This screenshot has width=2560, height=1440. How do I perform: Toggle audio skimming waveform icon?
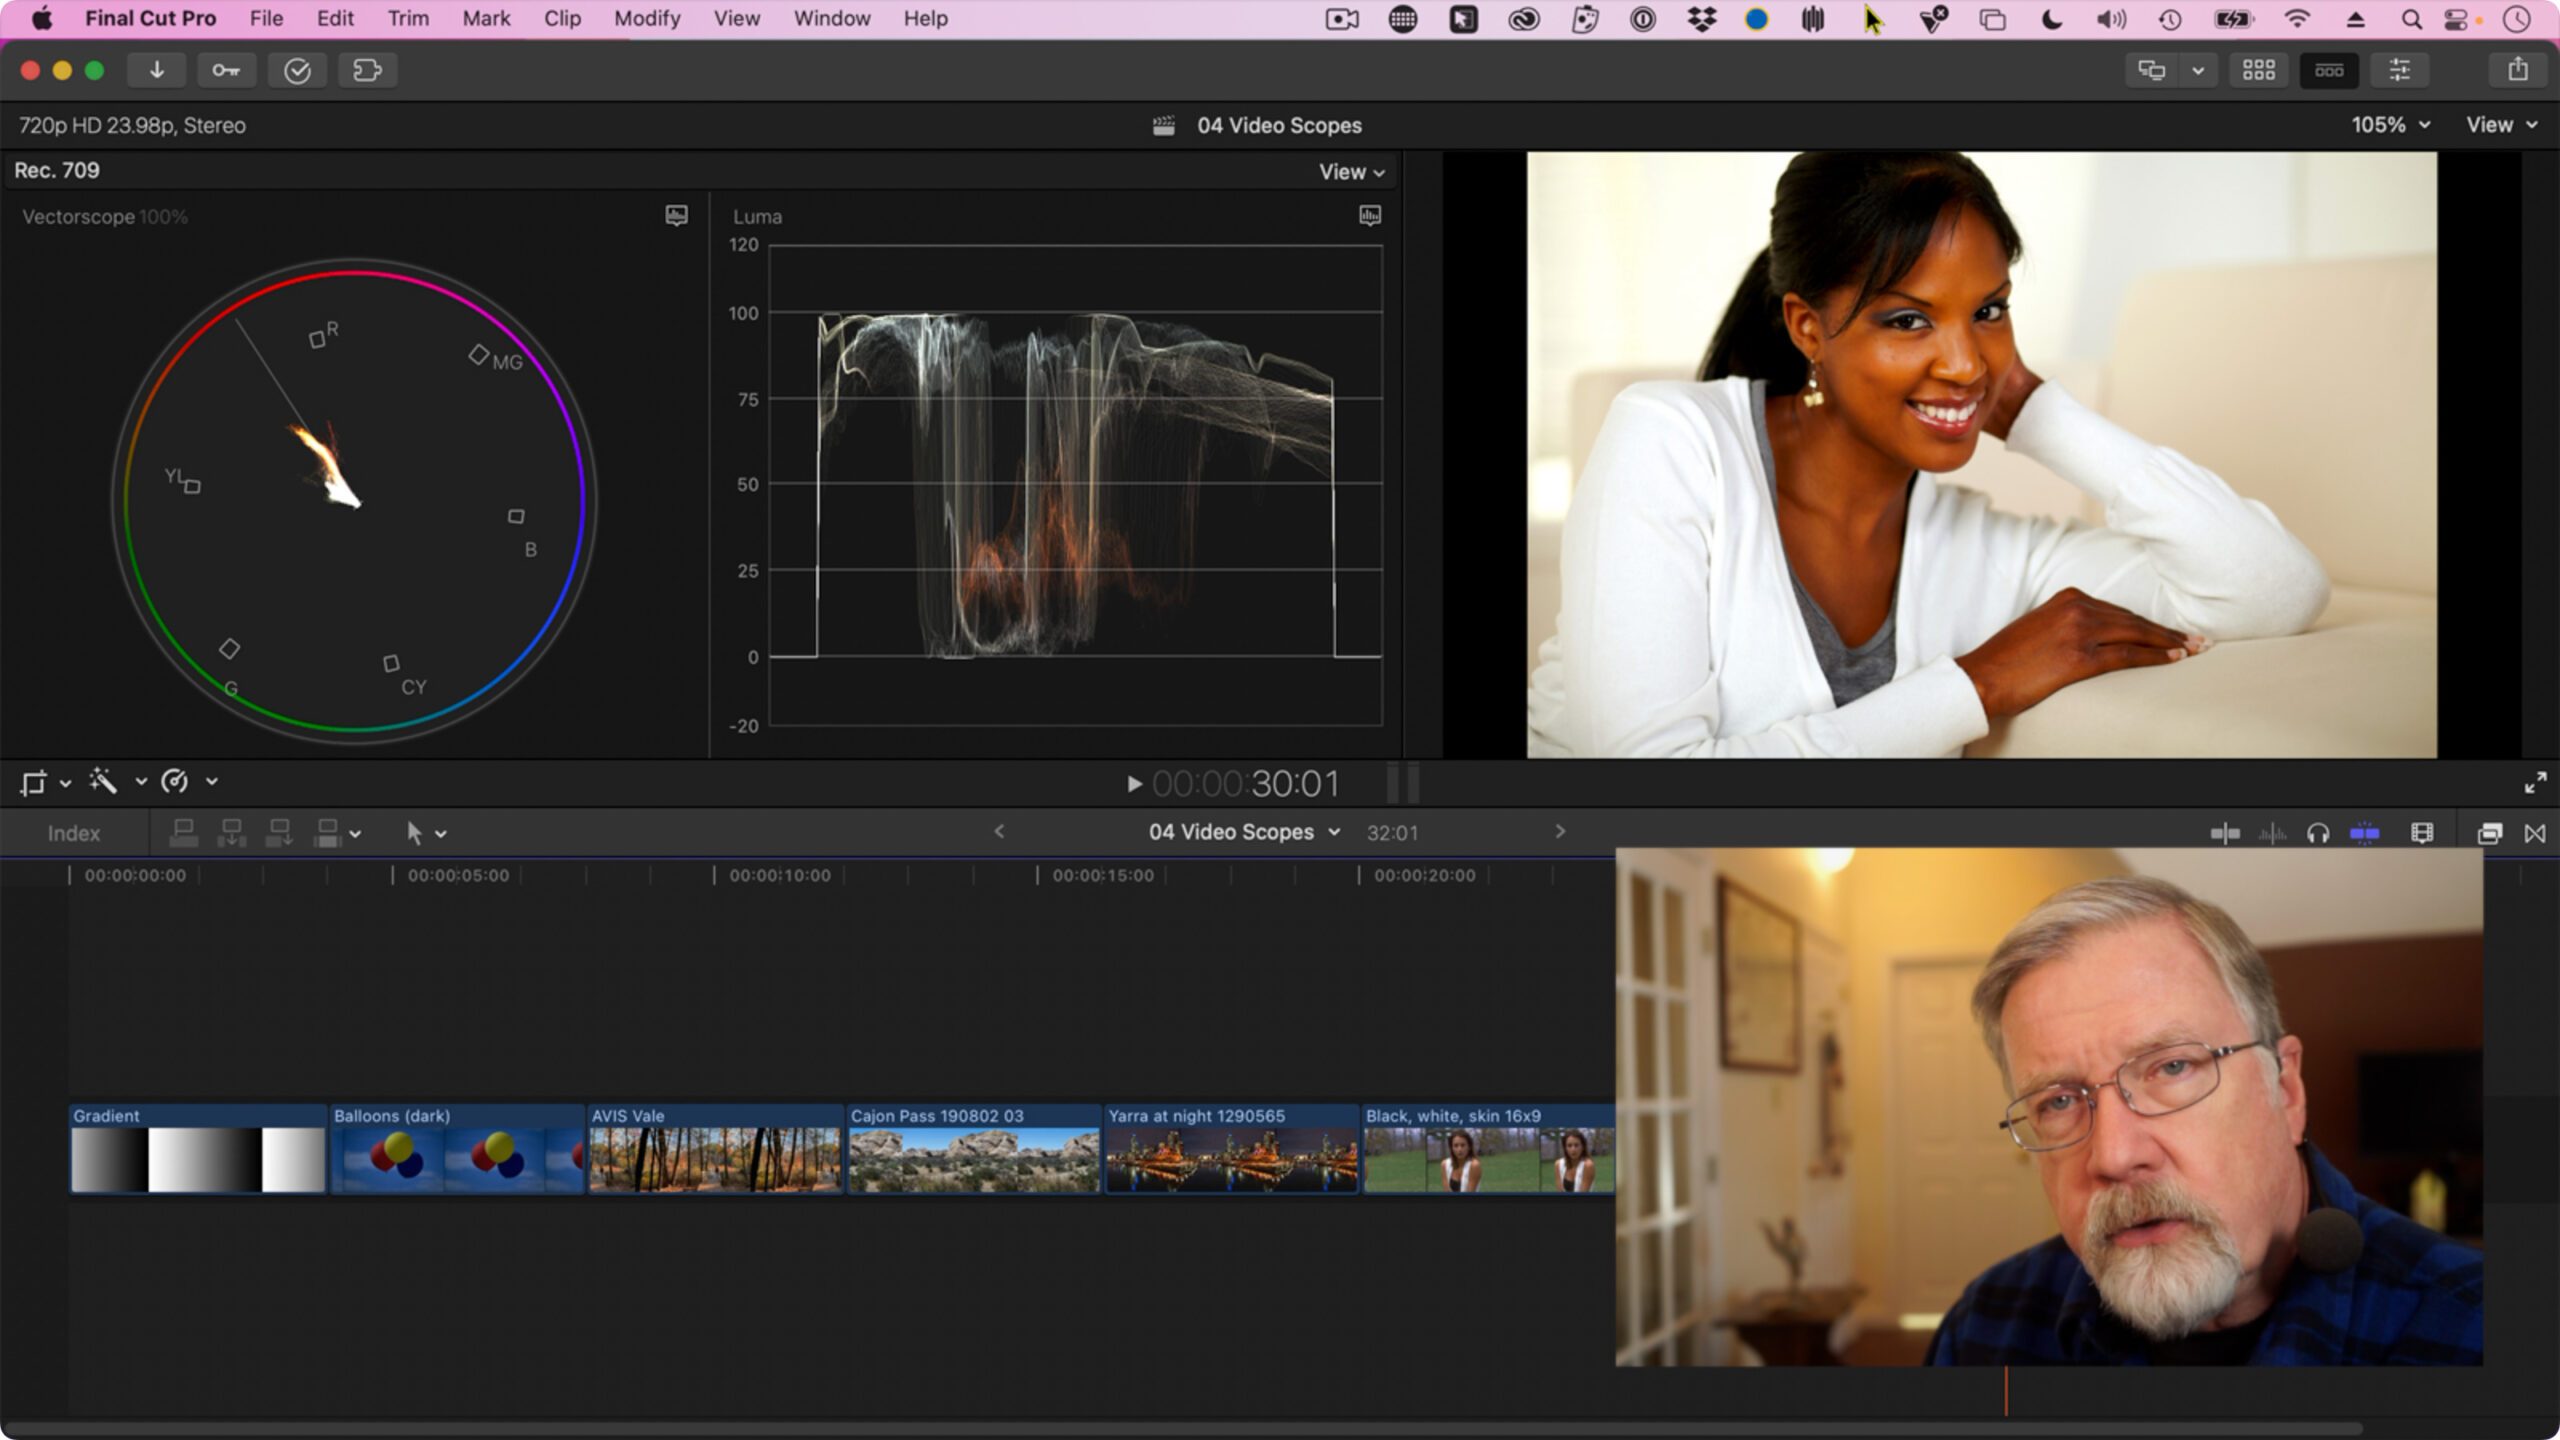[x=2272, y=833]
